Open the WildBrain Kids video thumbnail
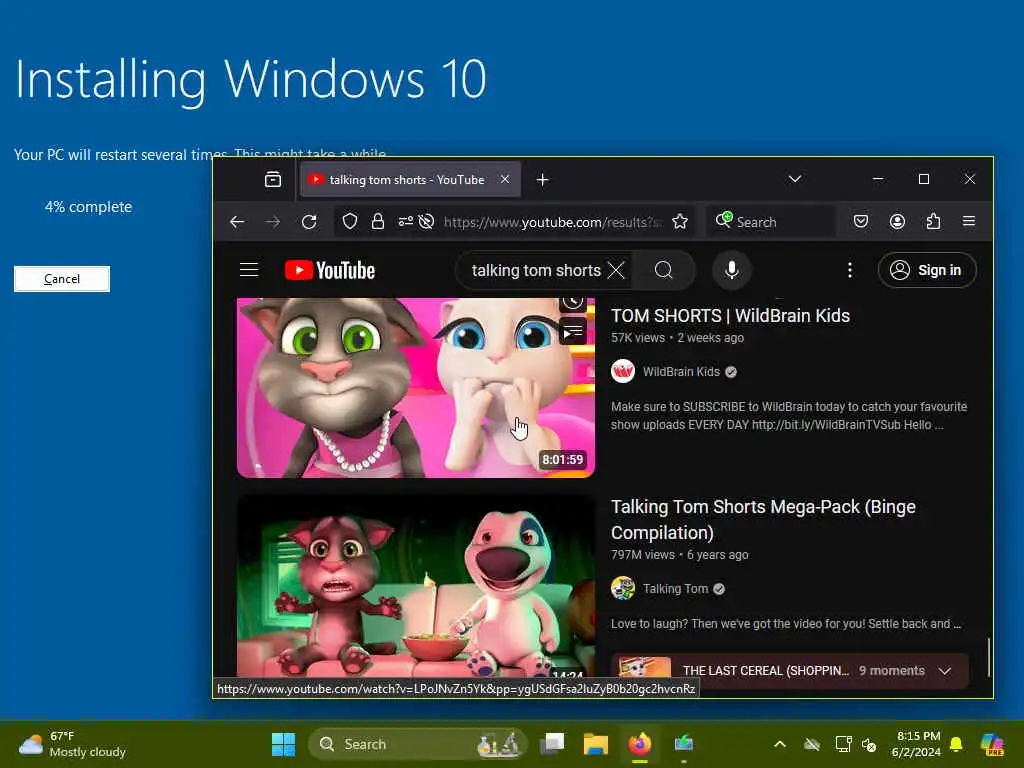The width and height of the screenshot is (1024, 768). (x=415, y=388)
